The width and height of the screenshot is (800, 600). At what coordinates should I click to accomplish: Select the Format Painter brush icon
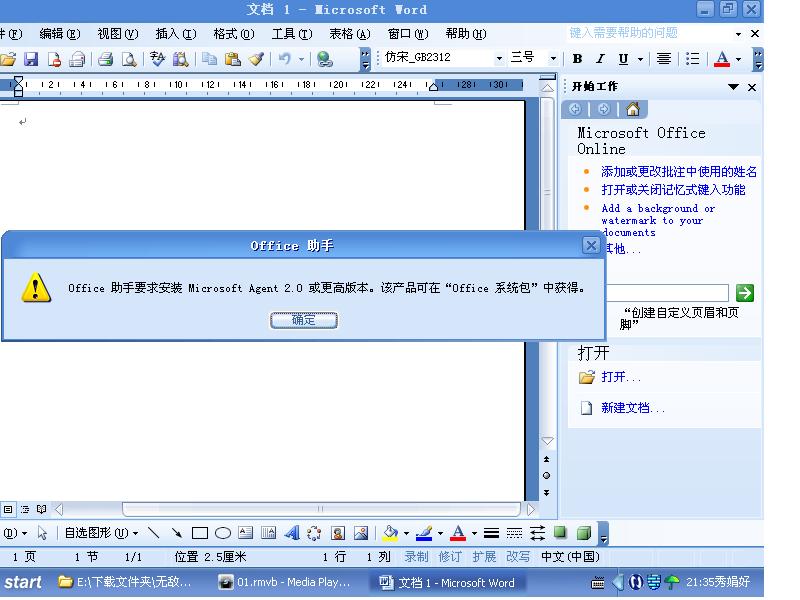tap(256, 59)
